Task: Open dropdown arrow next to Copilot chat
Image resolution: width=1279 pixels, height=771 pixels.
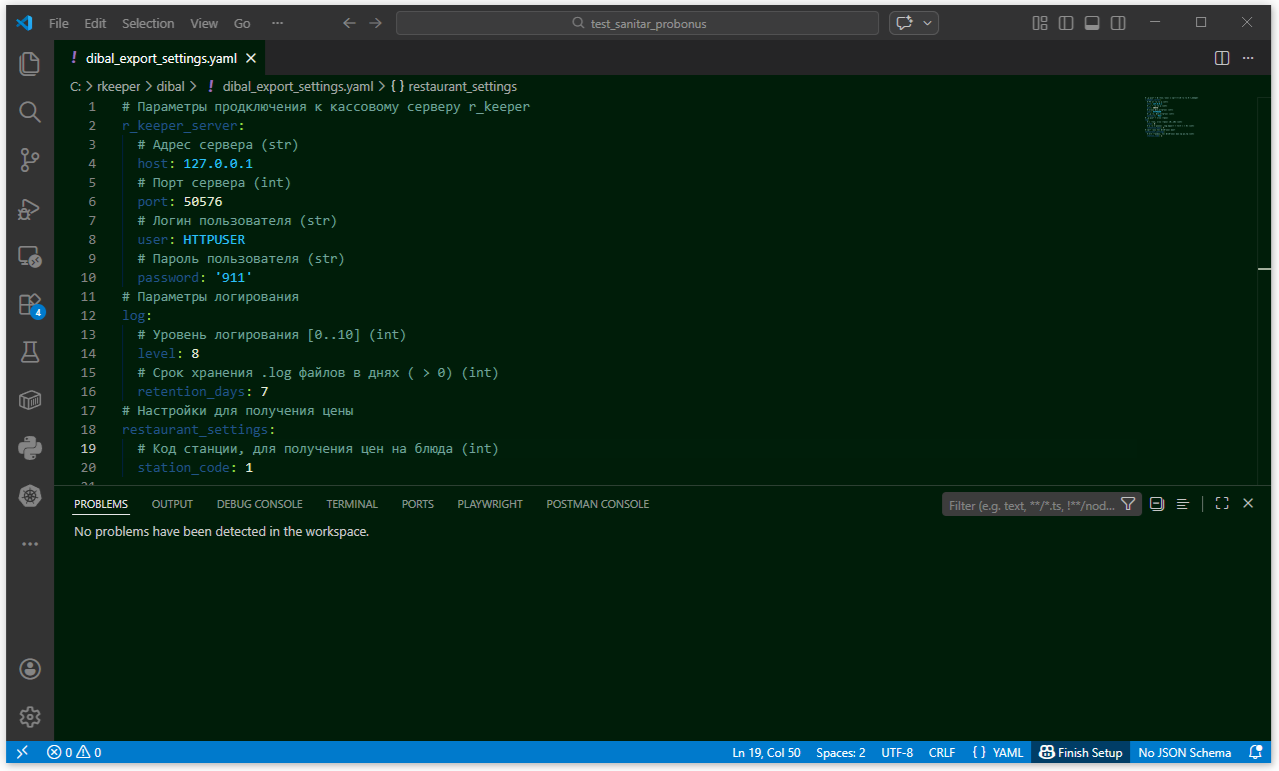Action: click(929, 23)
